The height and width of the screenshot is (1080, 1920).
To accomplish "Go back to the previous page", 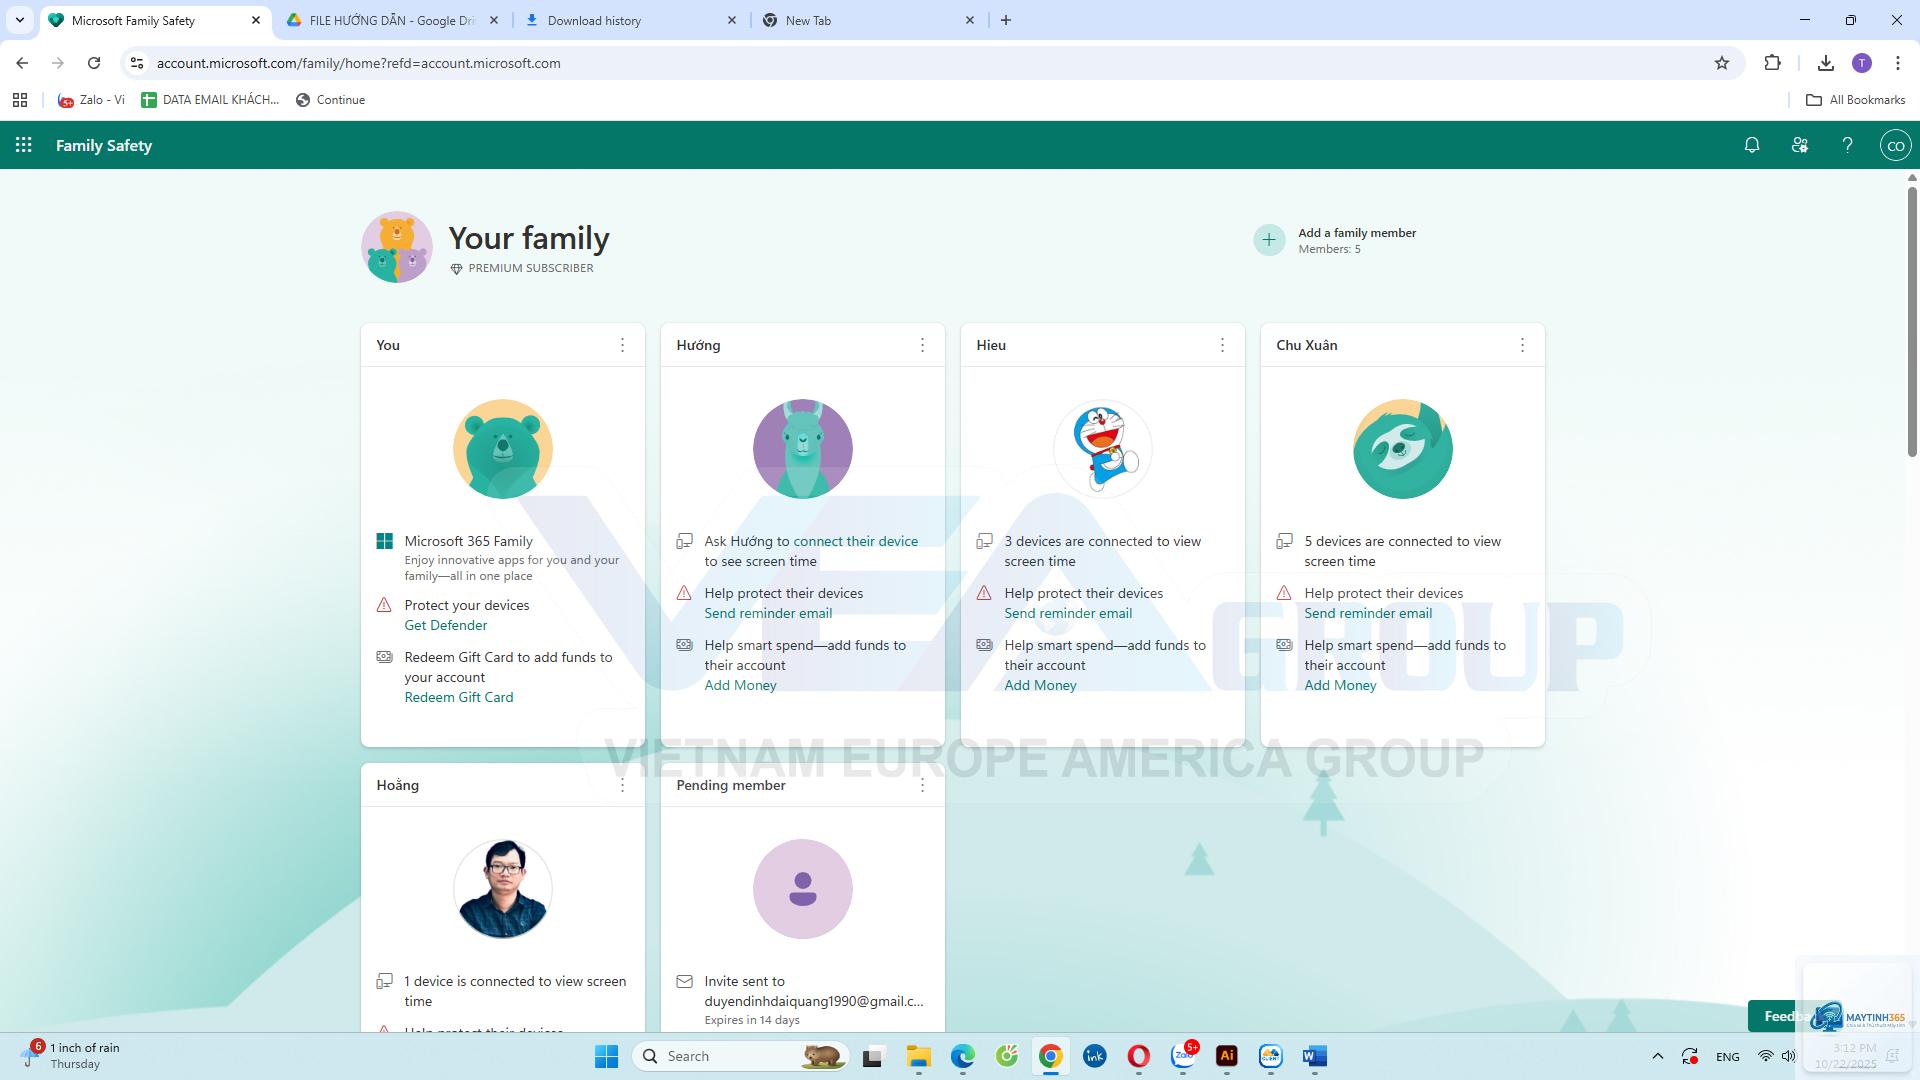I will [x=22, y=63].
